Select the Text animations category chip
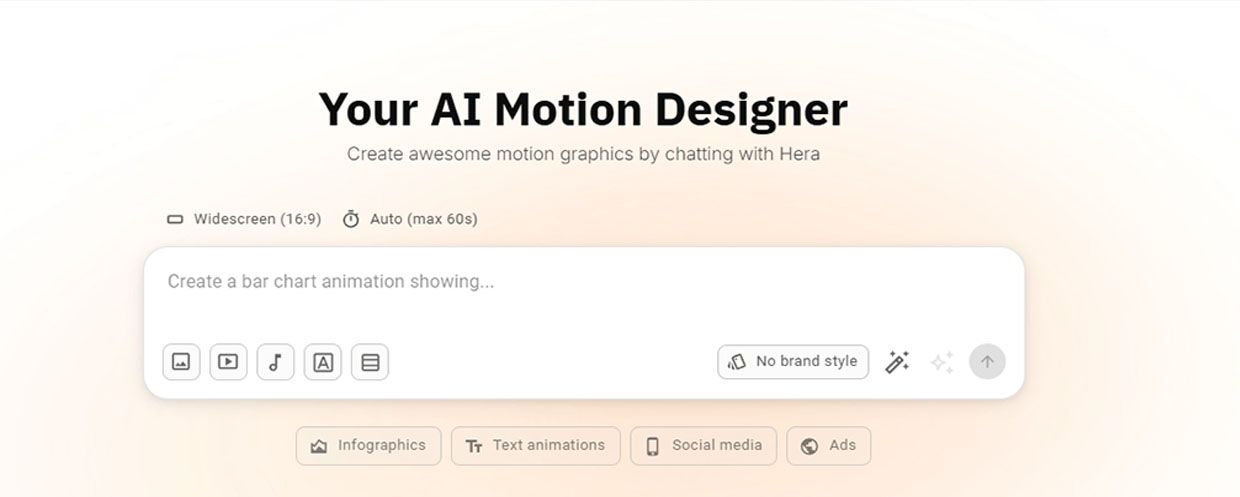1240x497 pixels. click(536, 446)
